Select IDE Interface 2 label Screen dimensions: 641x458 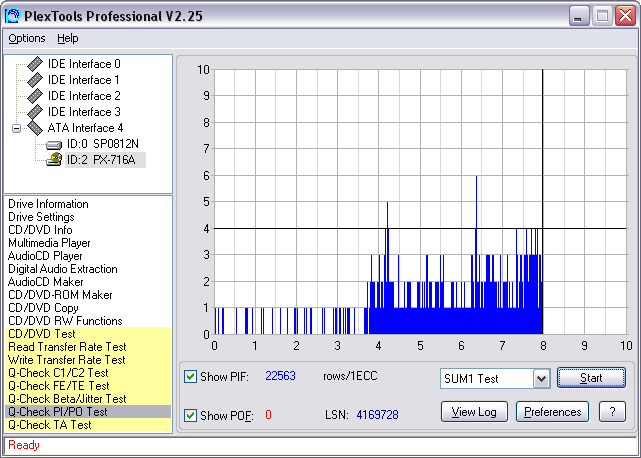pos(84,96)
